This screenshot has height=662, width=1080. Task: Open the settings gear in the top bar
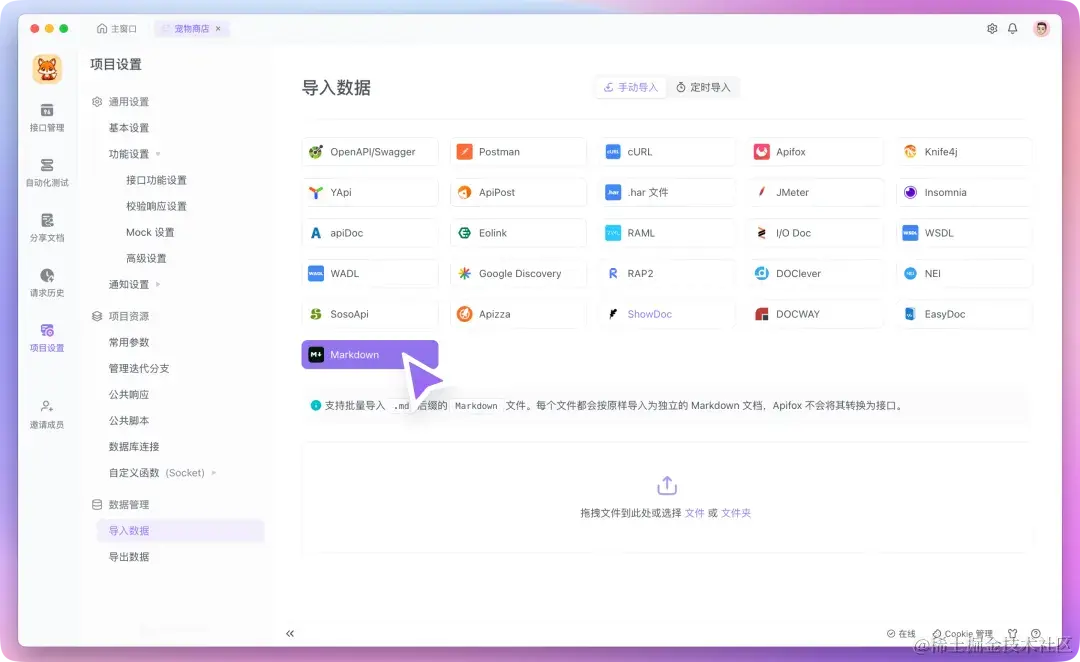click(x=991, y=28)
